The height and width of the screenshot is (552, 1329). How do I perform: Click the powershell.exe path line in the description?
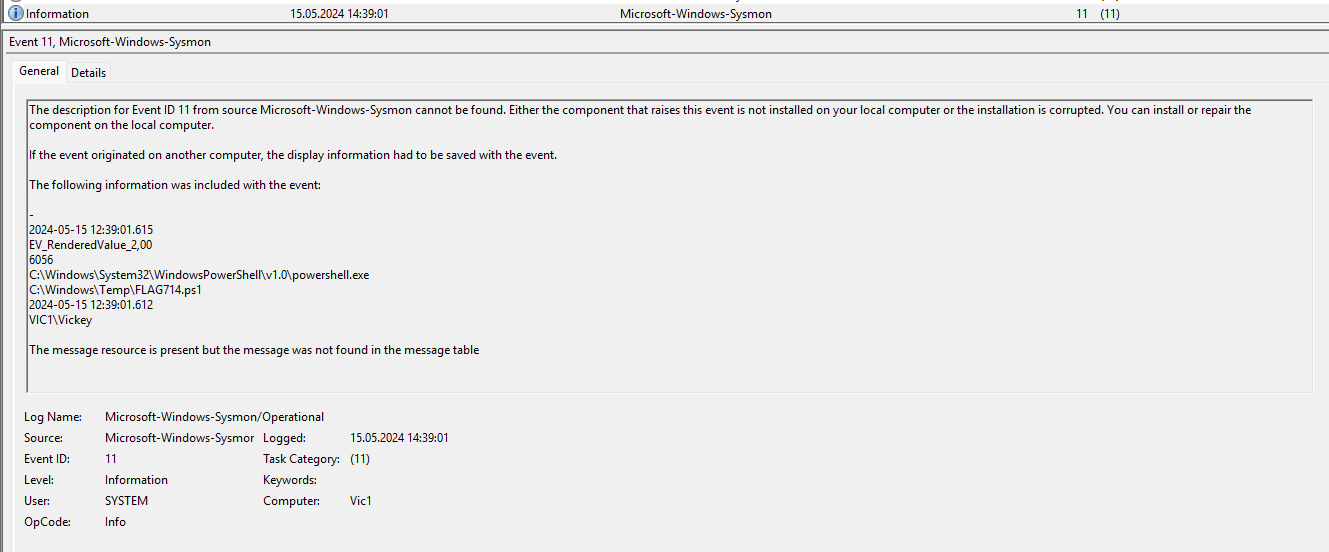(x=199, y=275)
